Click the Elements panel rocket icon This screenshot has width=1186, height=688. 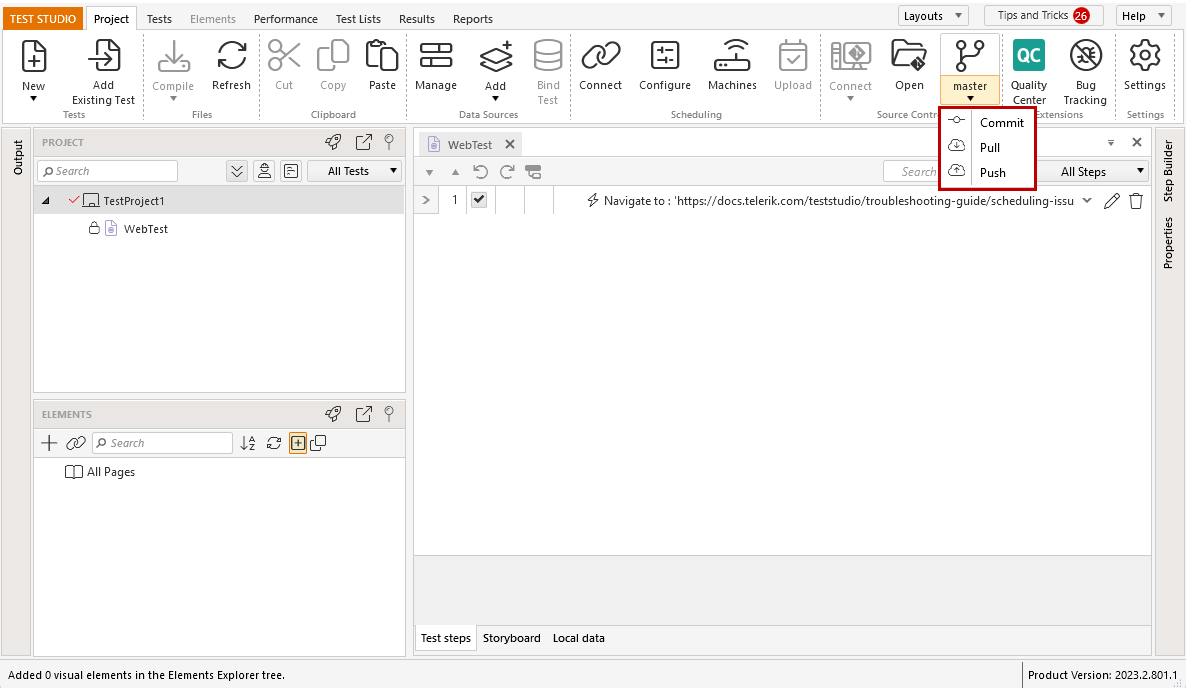click(x=333, y=414)
